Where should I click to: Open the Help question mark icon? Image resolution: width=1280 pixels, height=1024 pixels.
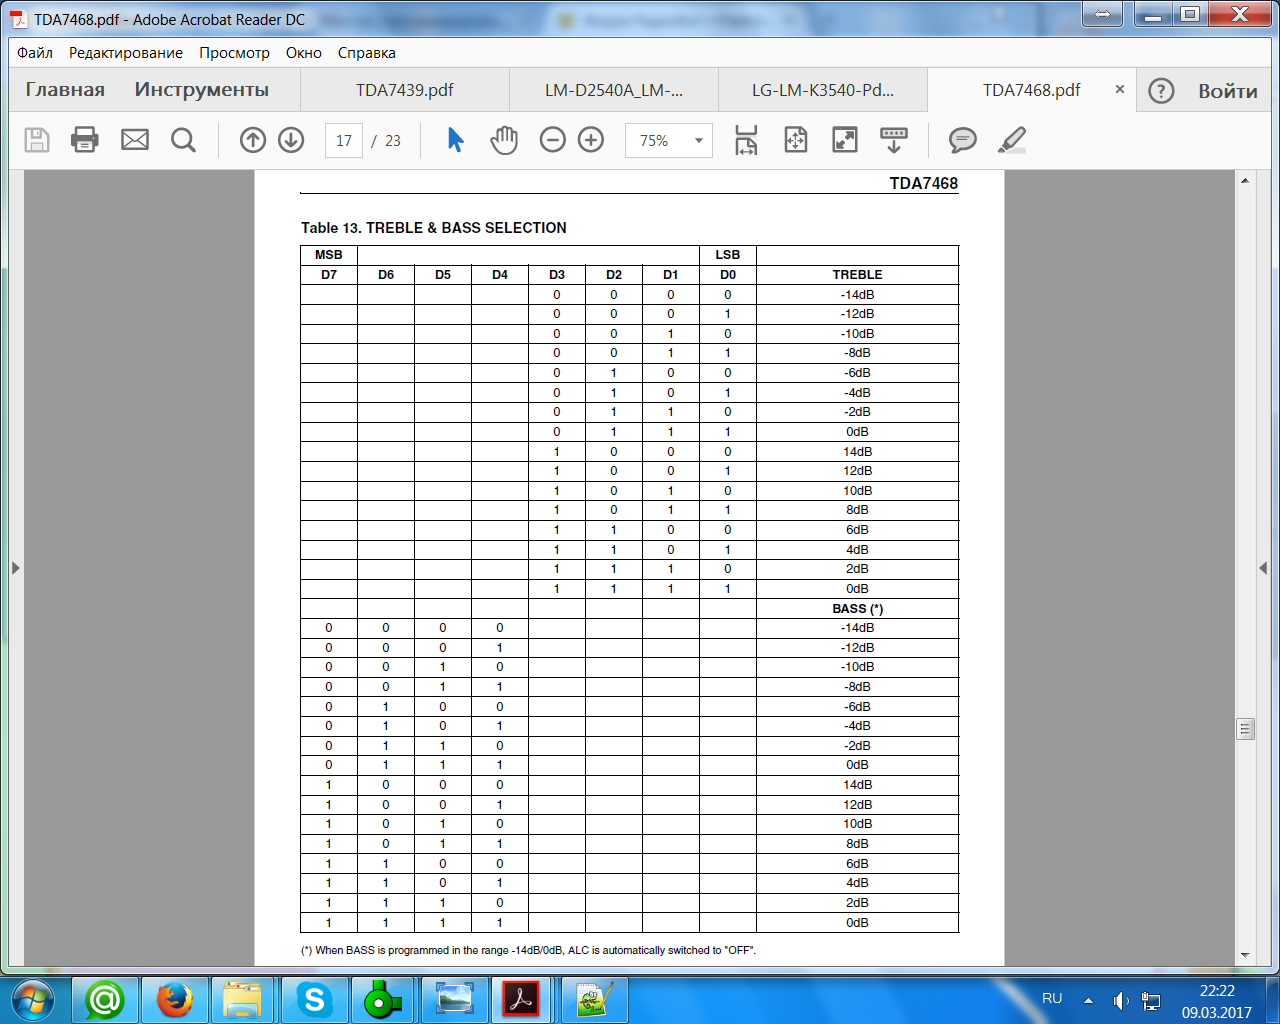(x=1161, y=91)
